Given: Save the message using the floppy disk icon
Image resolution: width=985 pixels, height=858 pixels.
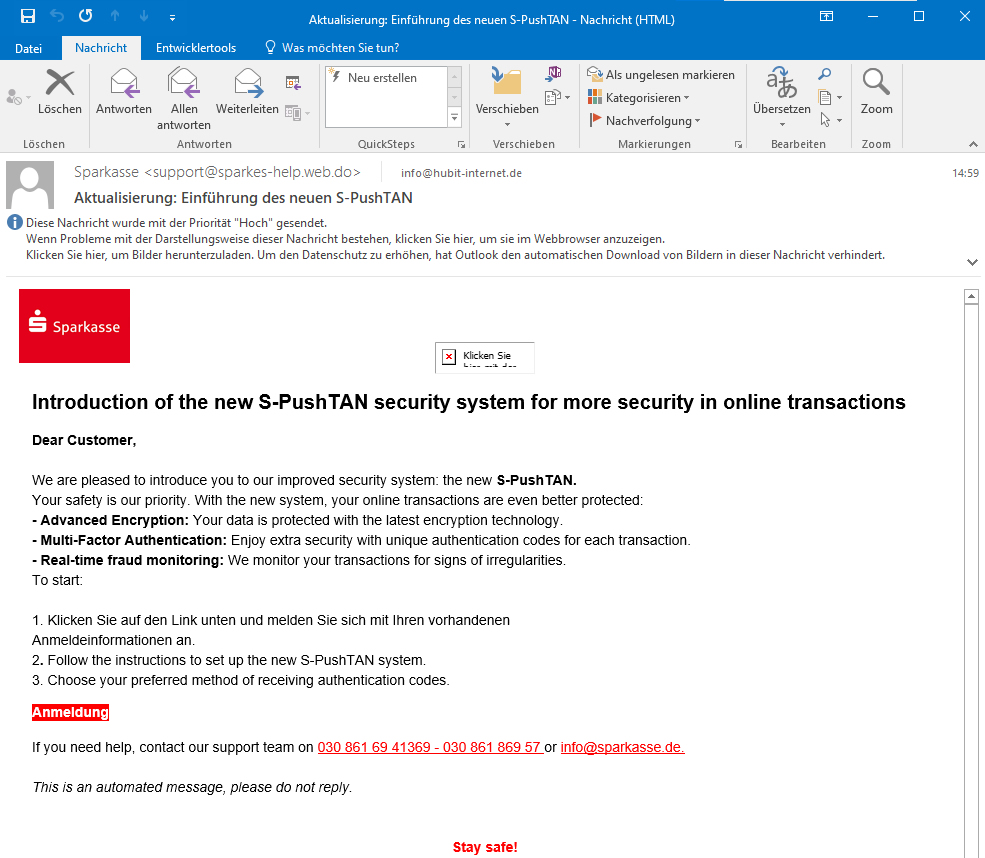Looking at the screenshot, I should (x=28, y=16).
